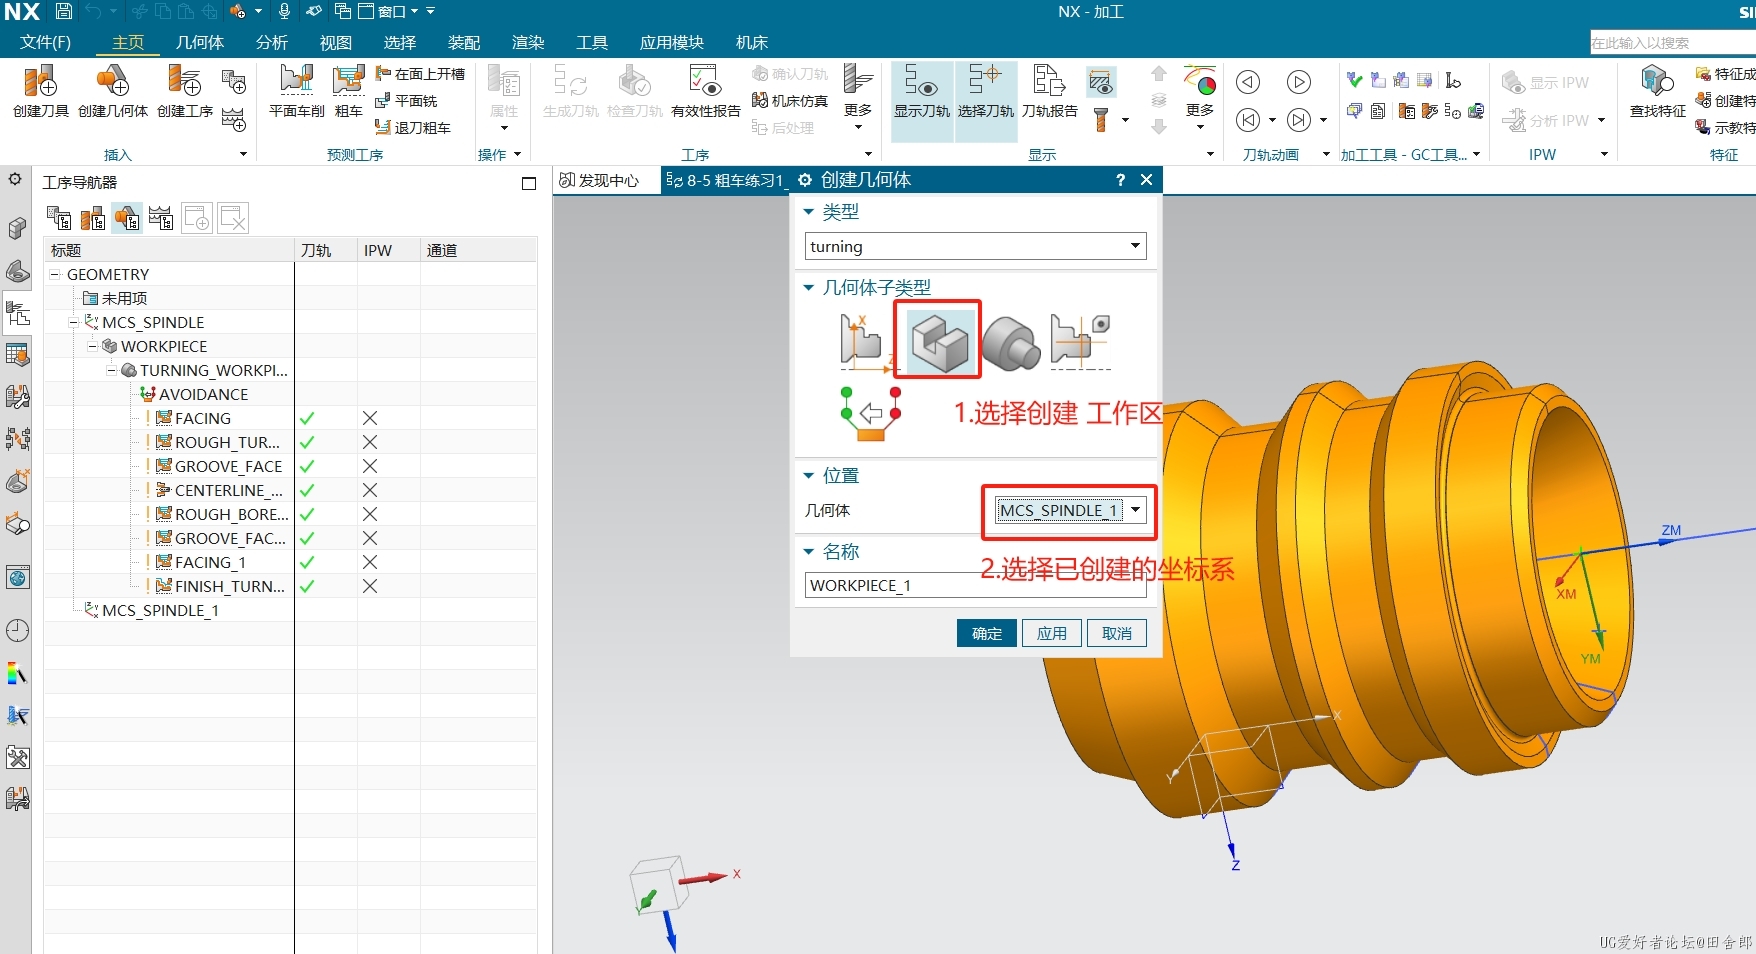Open the 文件(F) menu
1756x954 pixels.
click(x=45, y=42)
